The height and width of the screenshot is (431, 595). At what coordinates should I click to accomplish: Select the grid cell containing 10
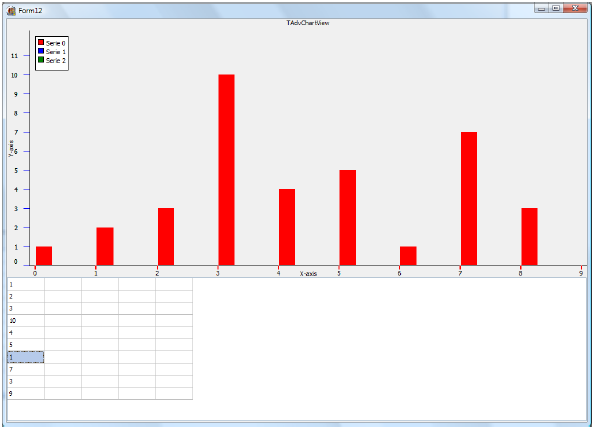[26, 321]
